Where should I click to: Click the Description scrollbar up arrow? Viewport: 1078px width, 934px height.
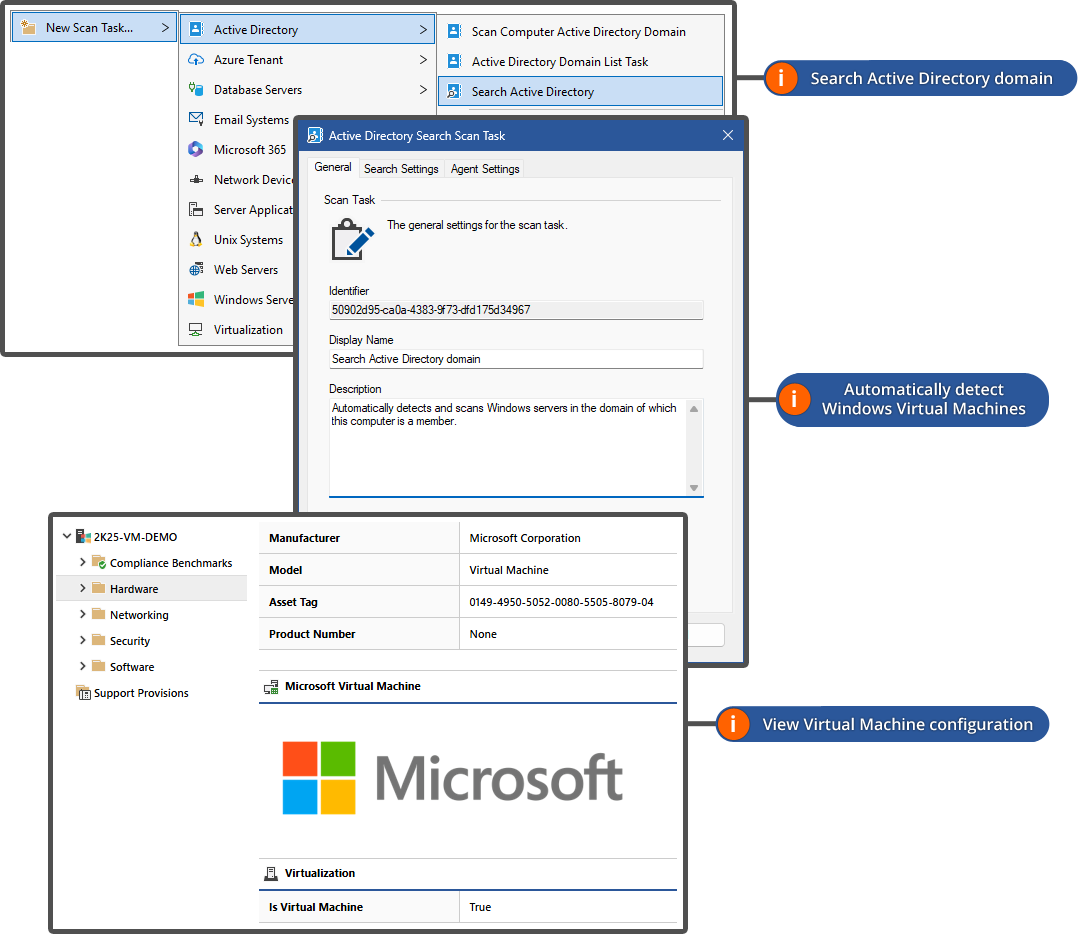pos(694,409)
